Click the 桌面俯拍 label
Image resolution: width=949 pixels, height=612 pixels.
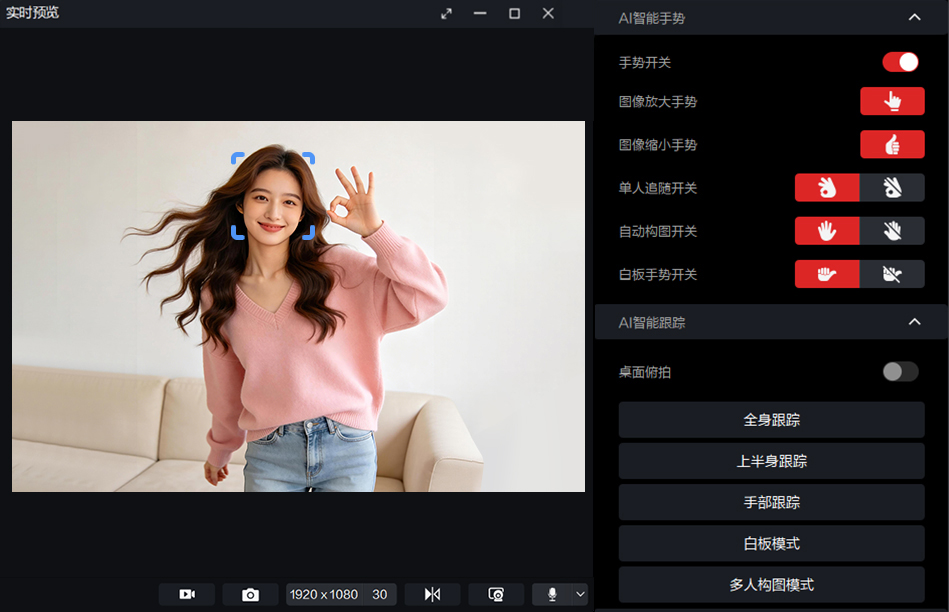645,372
